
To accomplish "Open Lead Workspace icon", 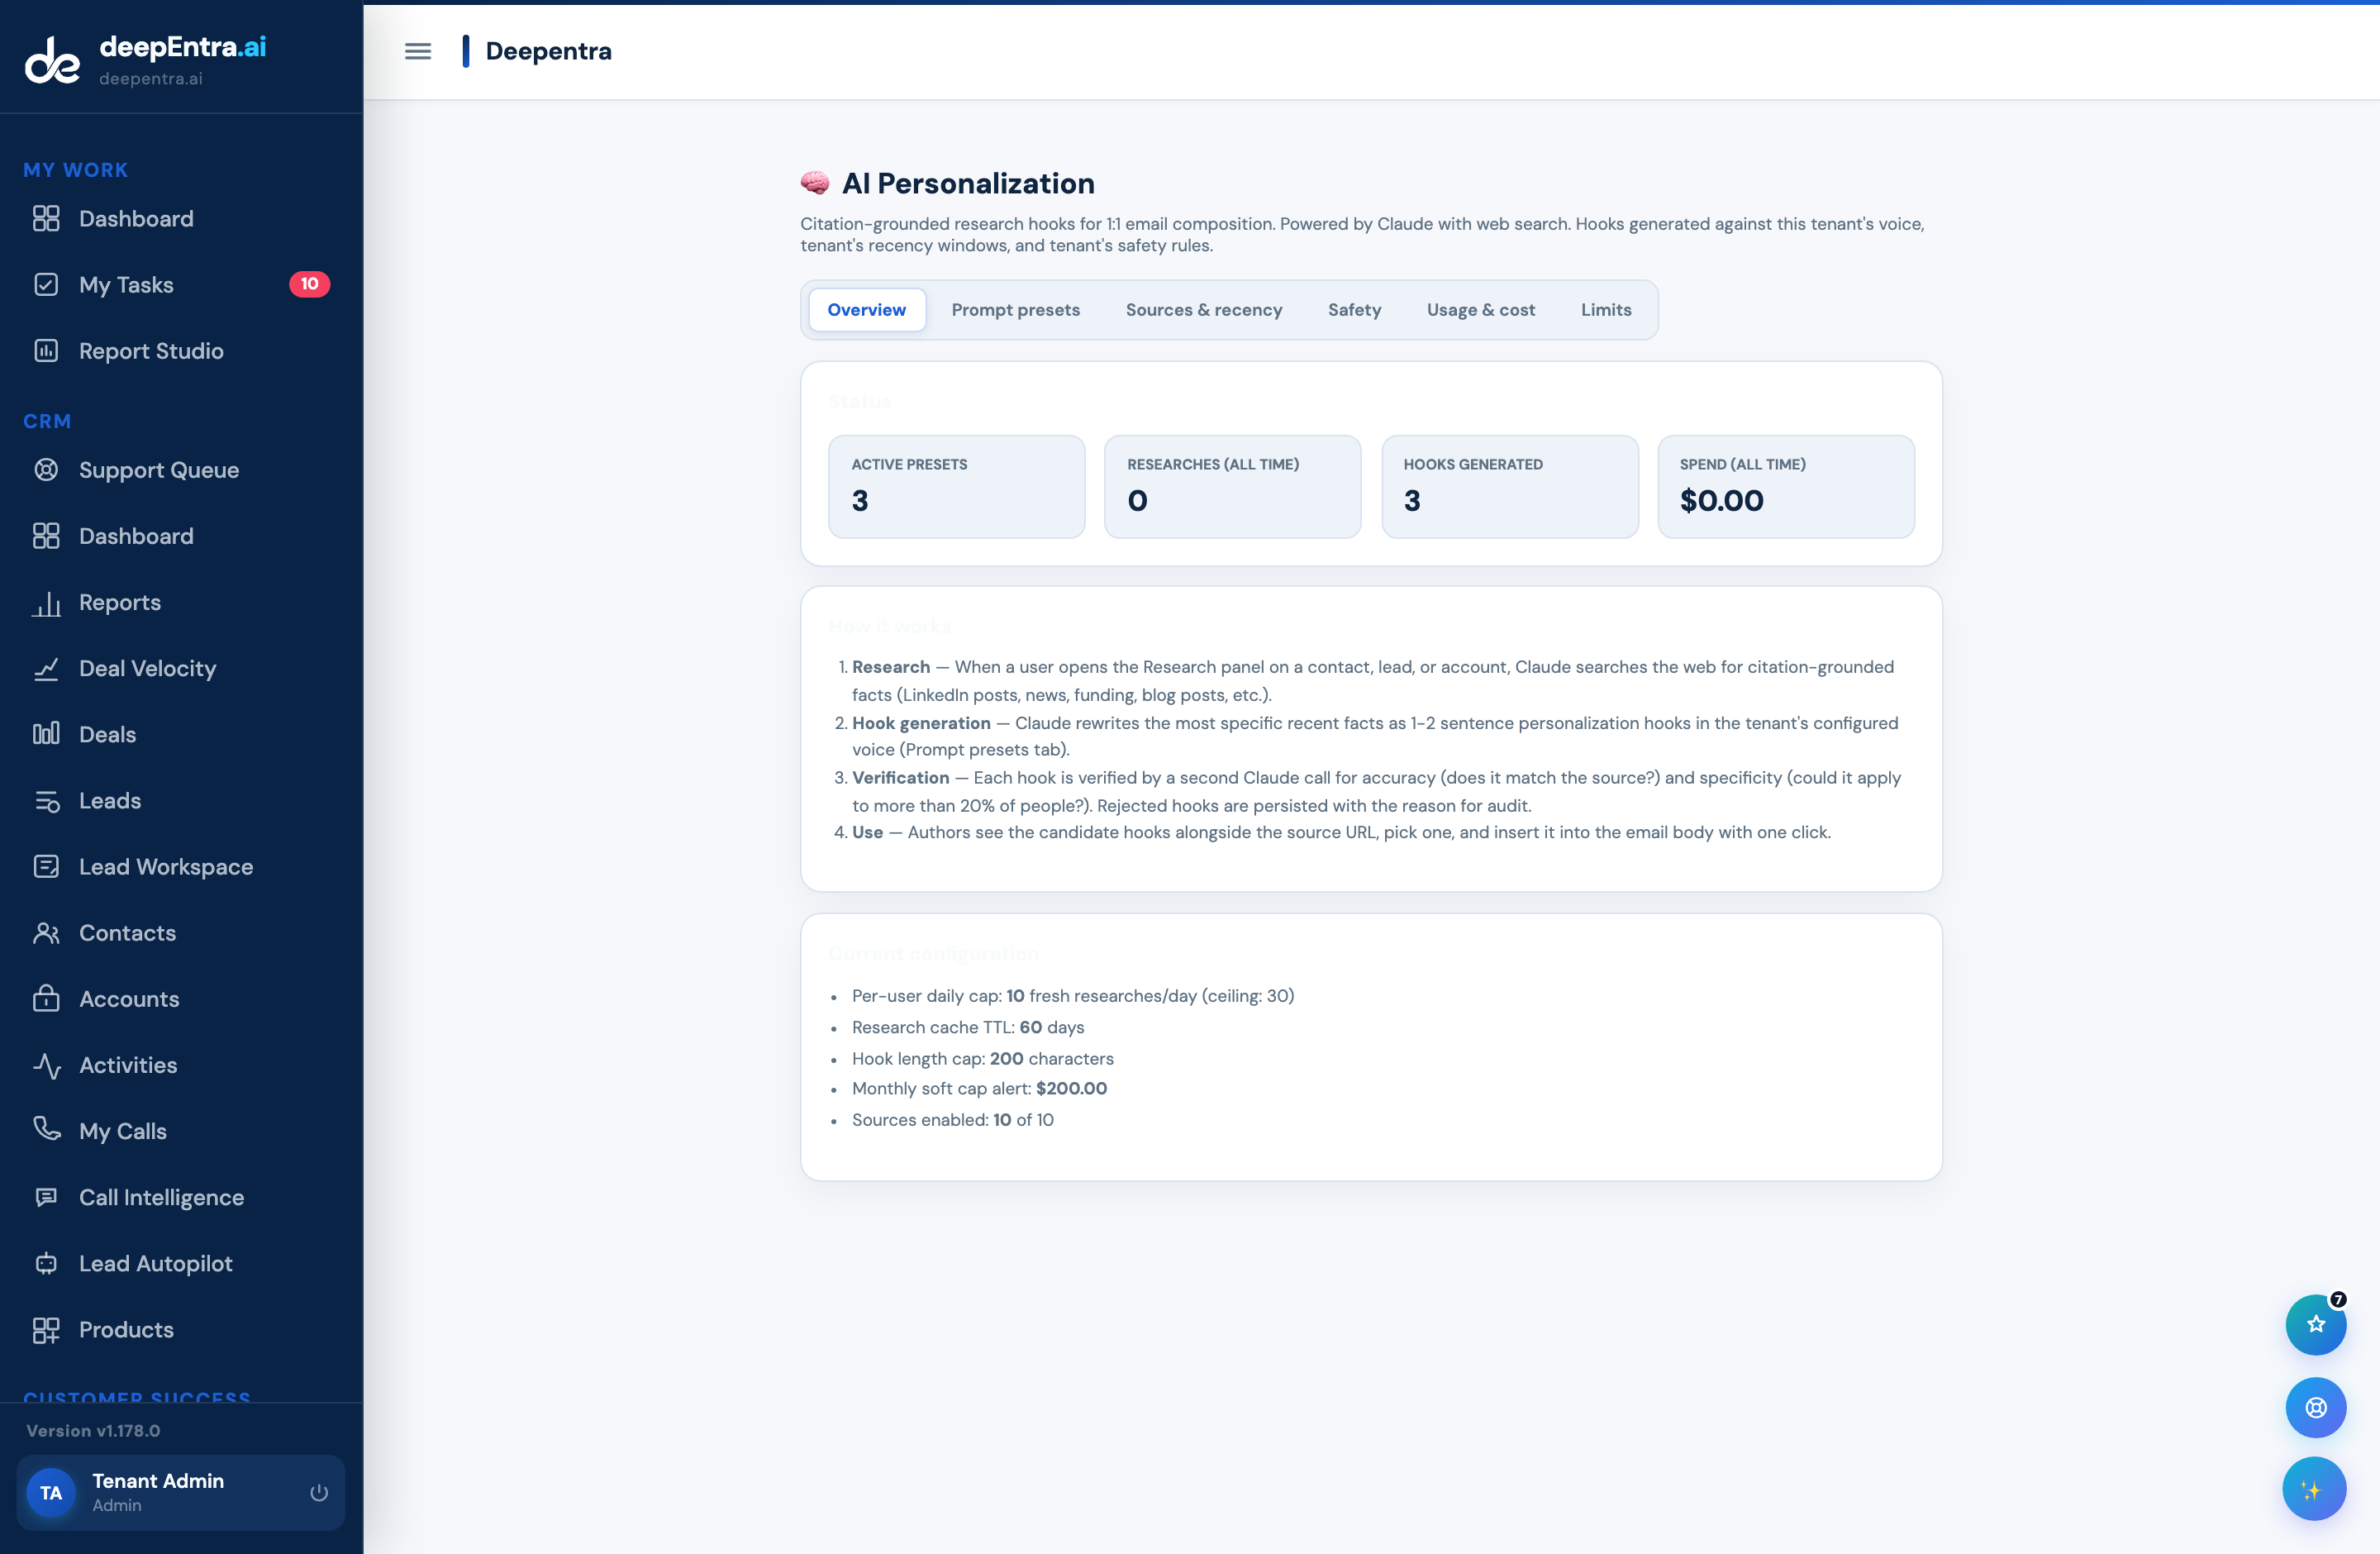I will pos(46,867).
